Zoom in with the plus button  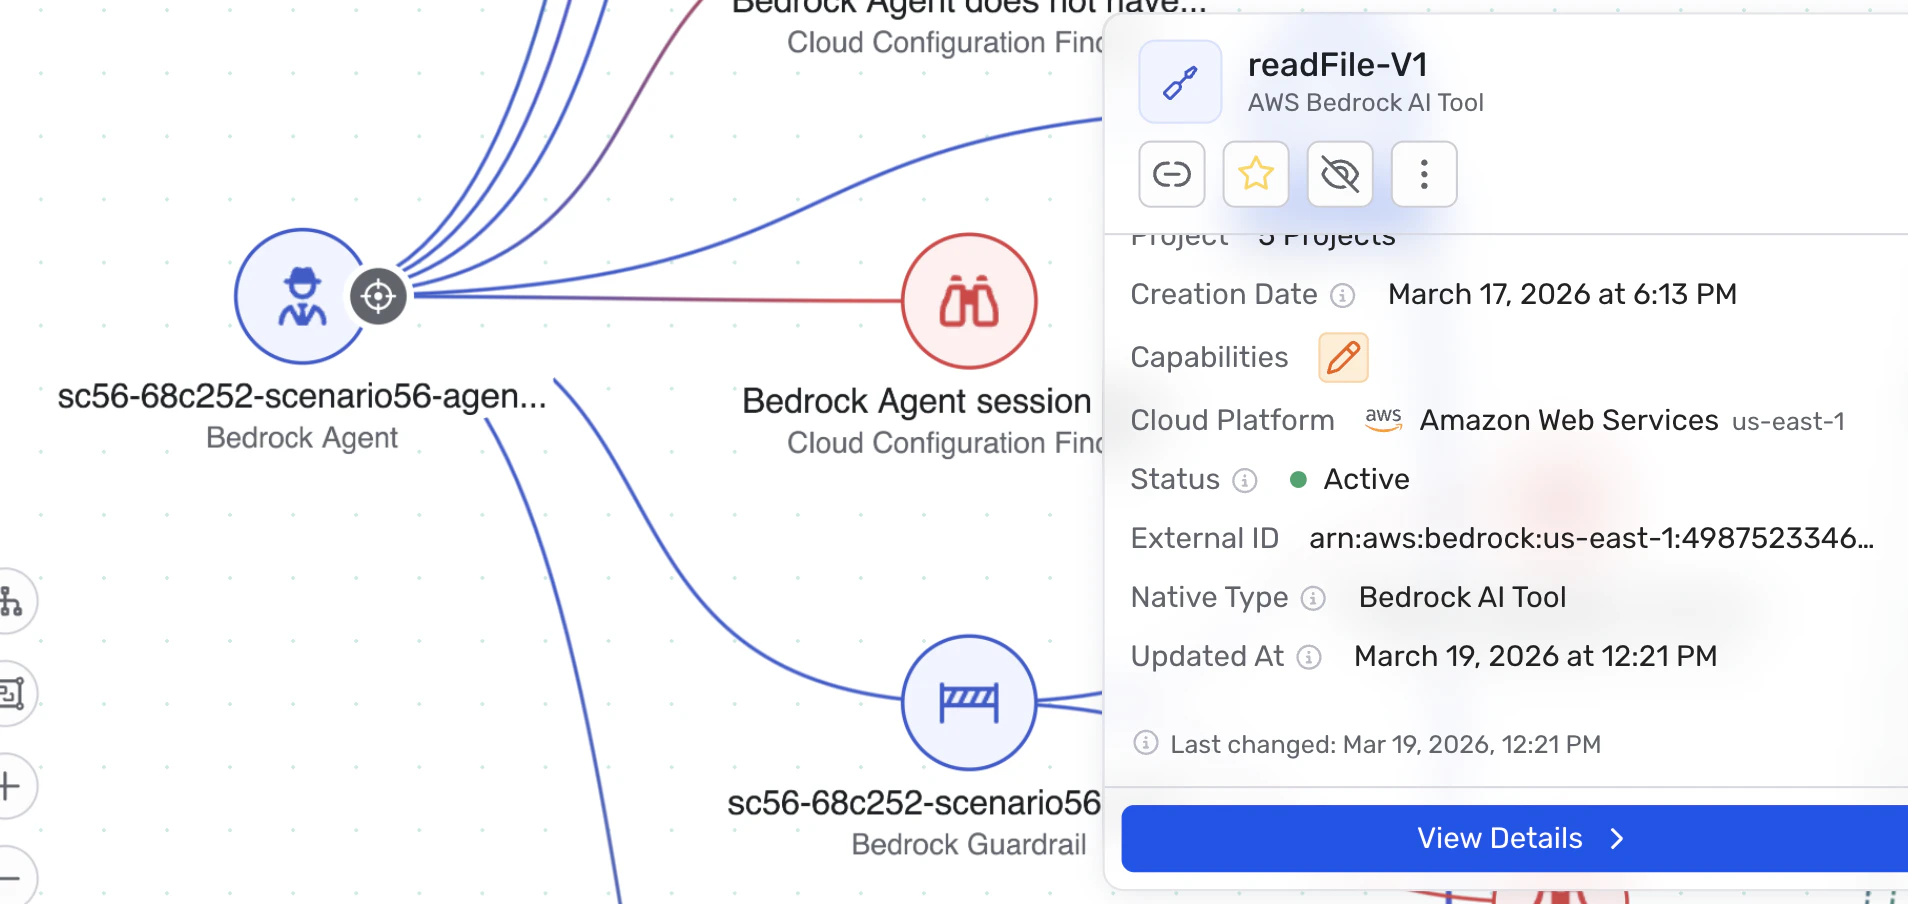pyautogui.click(x=14, y=786)
